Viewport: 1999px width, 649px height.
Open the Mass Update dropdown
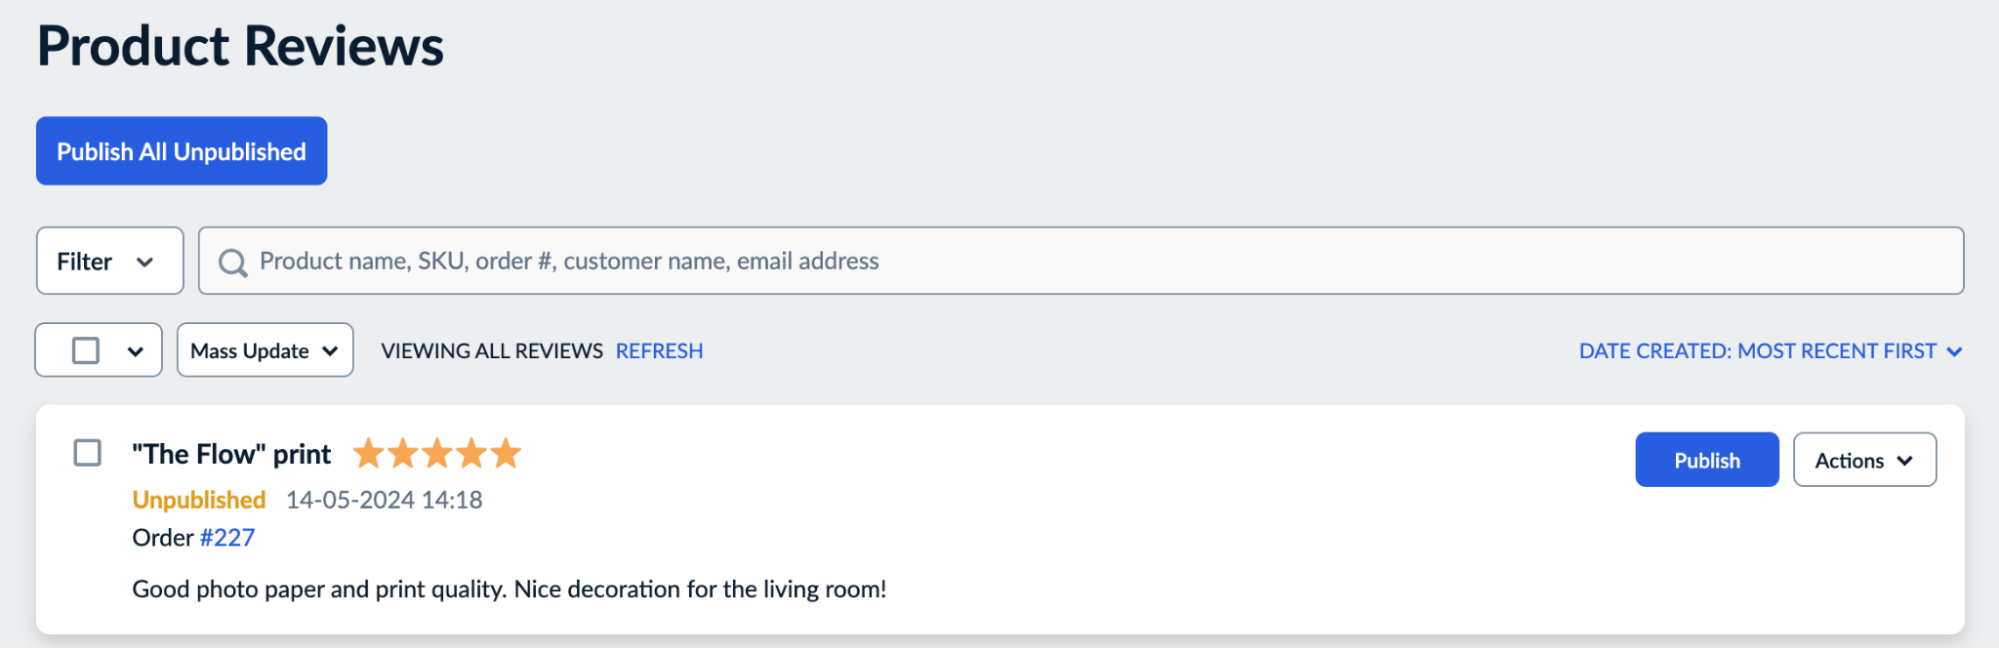click(263, 350)
